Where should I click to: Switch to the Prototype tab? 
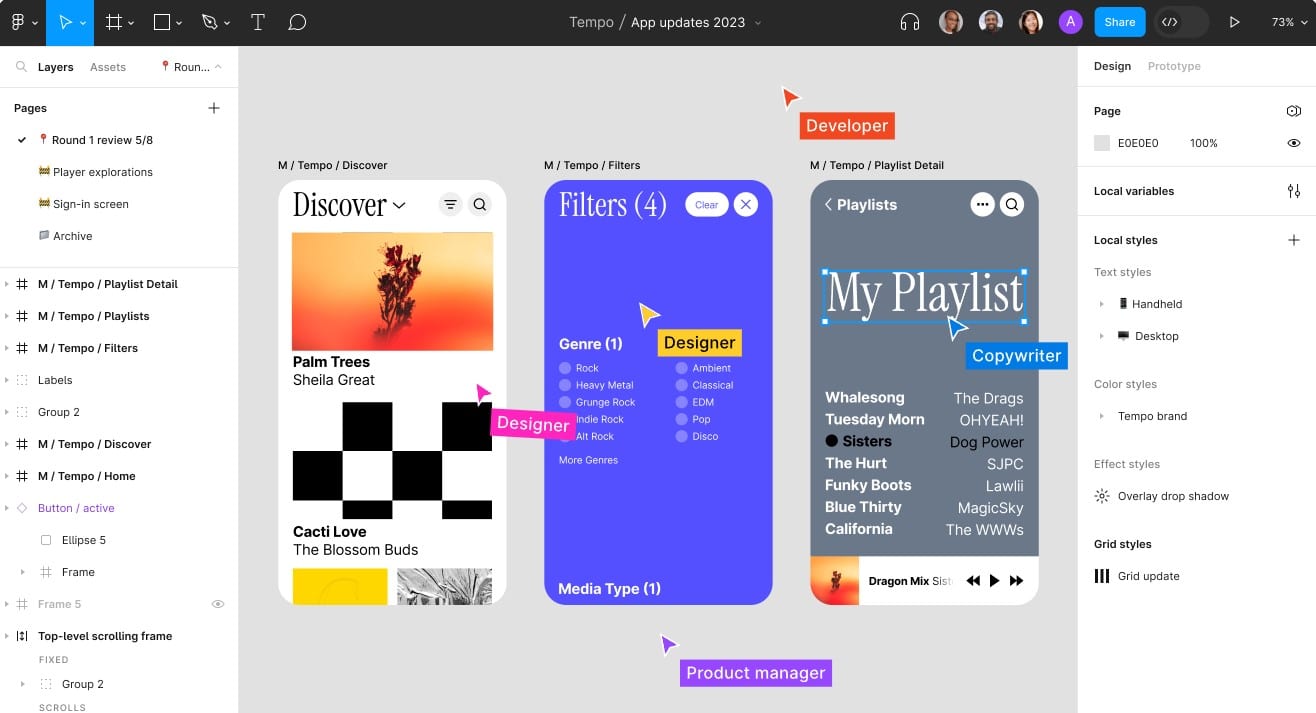(x=1173, y=66)
